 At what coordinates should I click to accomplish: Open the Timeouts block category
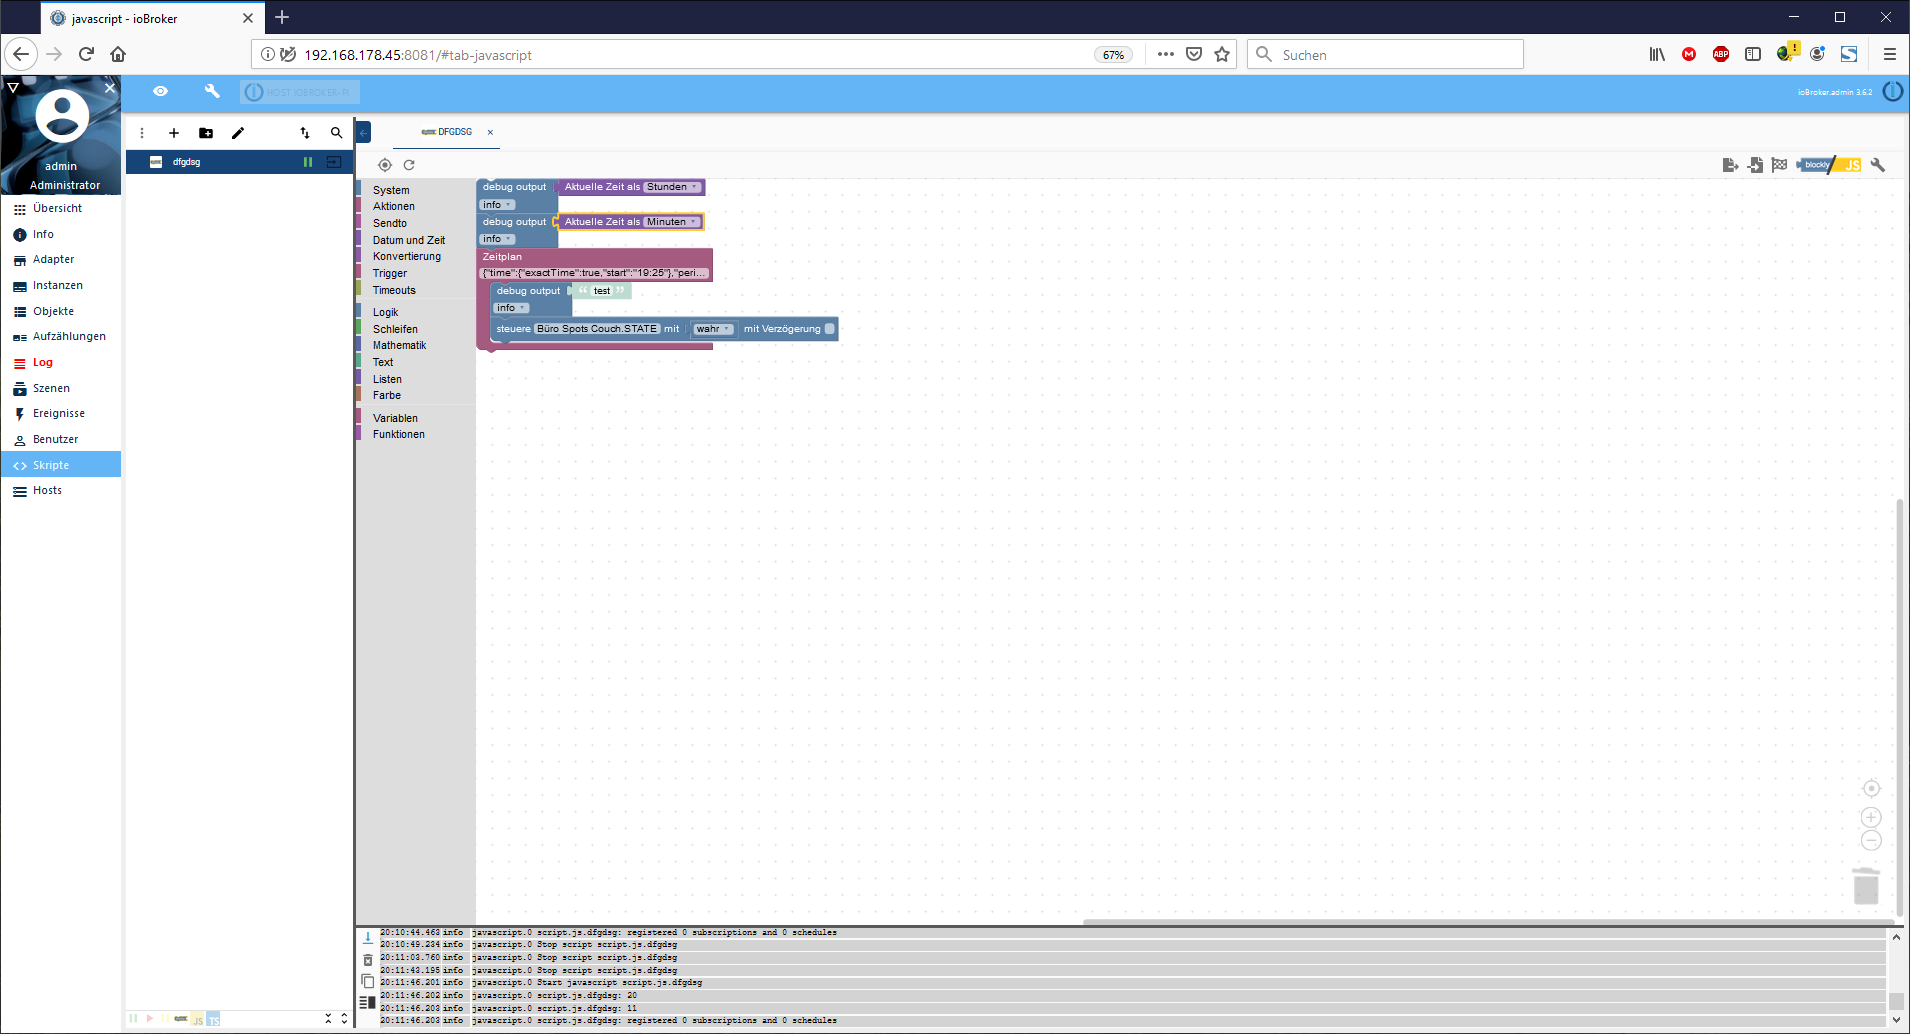[394, 291]
